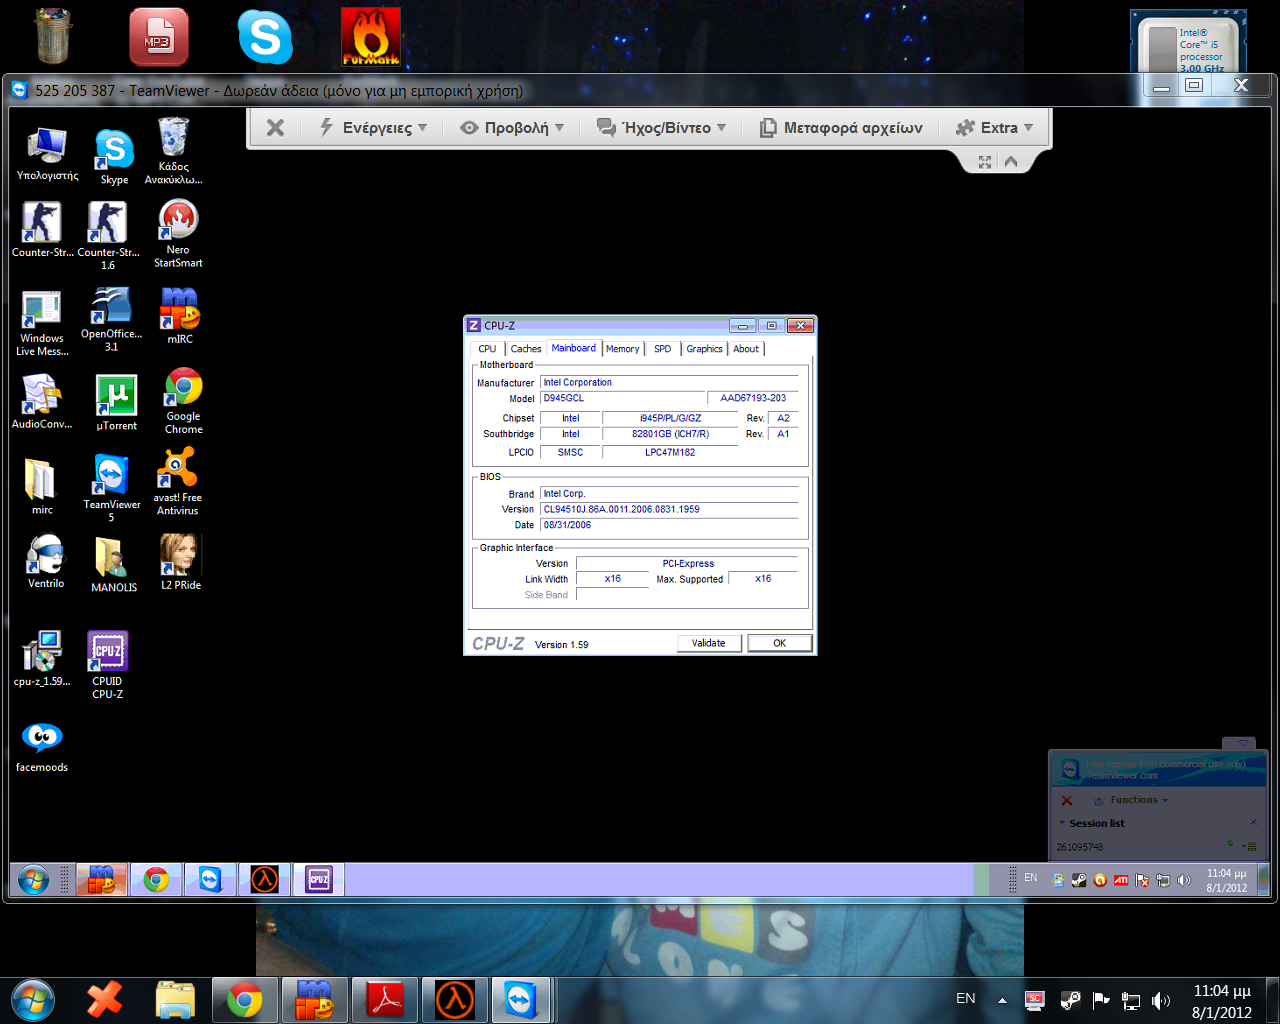Click remote Windows Start button
The height and width of the screenshot is (1024, 1280).
coord(33,880)
